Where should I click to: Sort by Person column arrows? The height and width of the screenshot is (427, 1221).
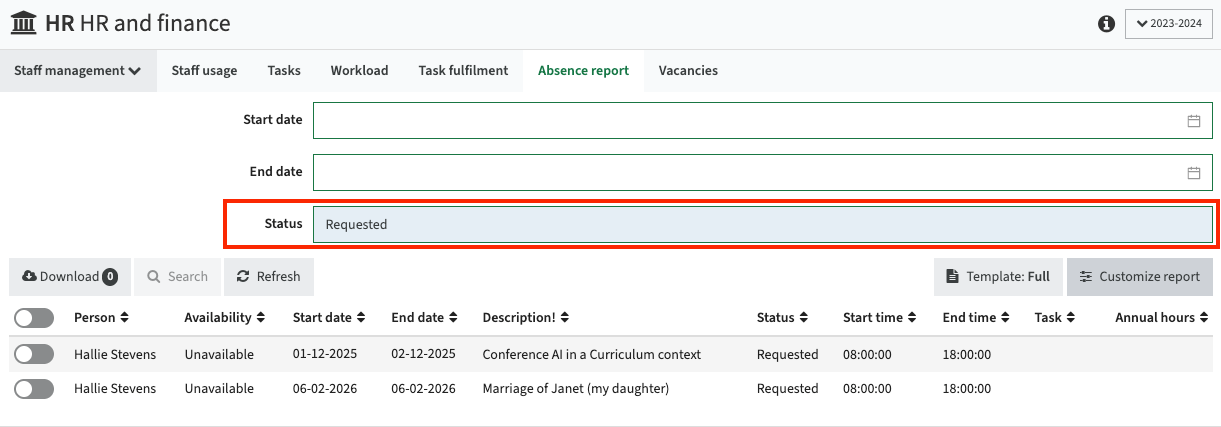point(124,318)
